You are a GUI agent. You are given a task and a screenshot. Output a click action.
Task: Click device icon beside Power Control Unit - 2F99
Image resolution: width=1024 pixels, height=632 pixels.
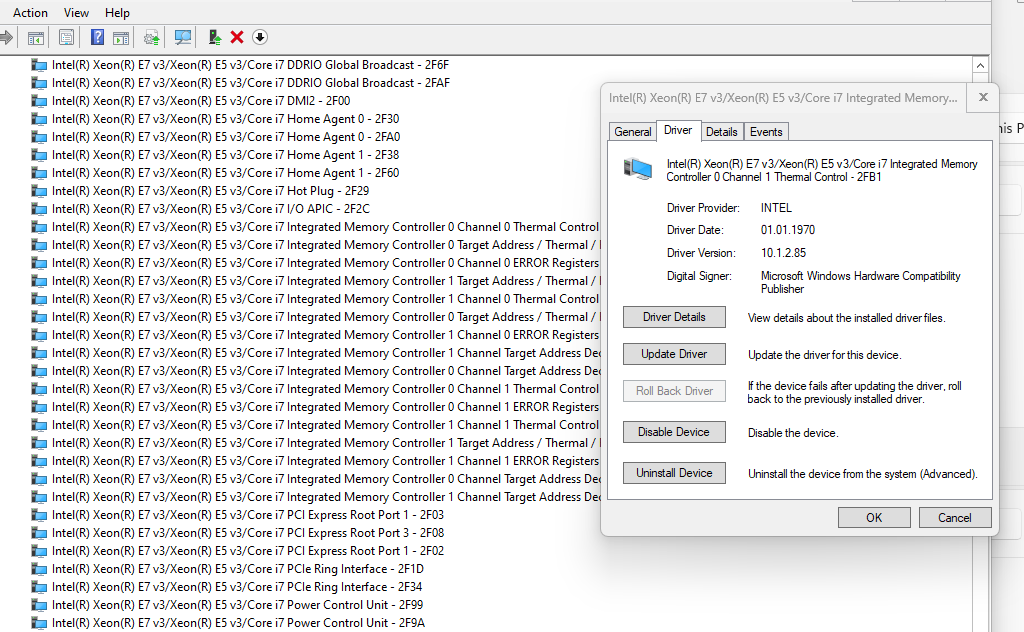pos(39,605)
